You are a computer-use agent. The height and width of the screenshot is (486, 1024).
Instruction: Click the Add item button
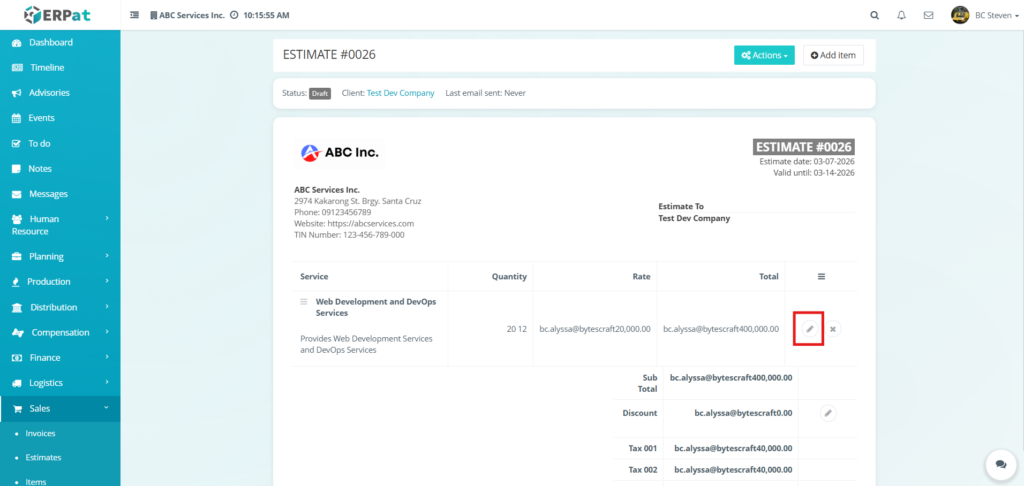click(x=833, y=55)
